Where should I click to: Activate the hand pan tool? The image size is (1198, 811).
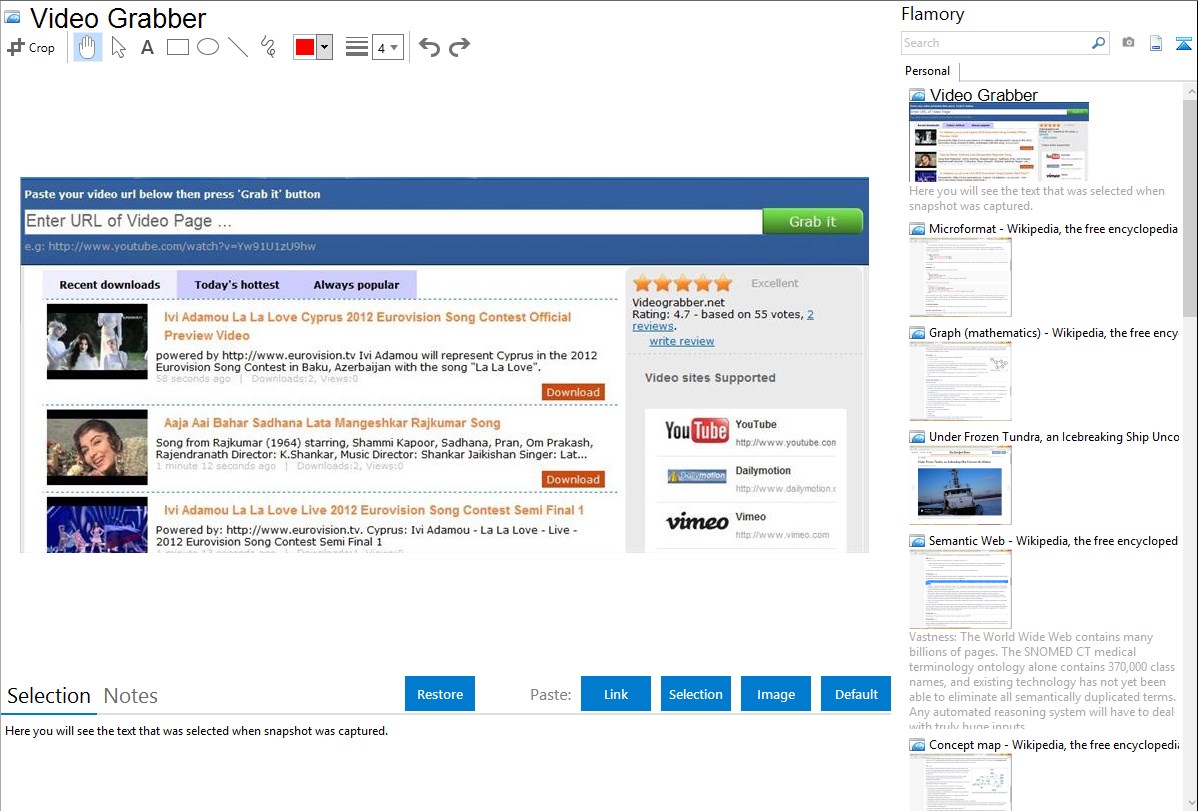tap(87, 47)
